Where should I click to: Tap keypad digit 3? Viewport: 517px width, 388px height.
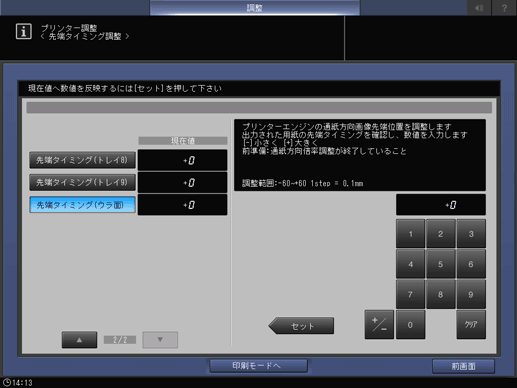471,234
